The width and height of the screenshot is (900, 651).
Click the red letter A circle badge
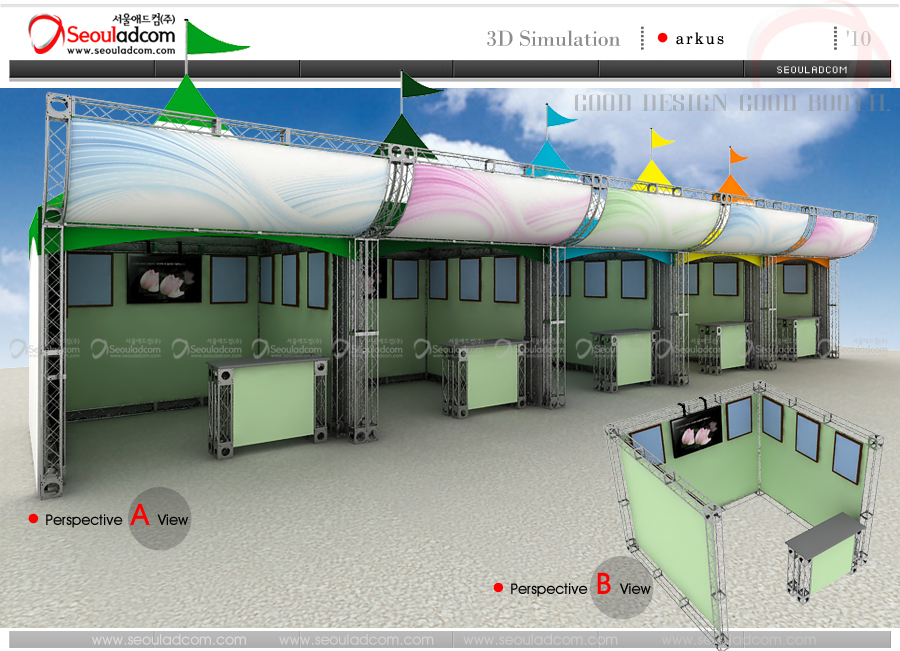[x=159, y=518]
